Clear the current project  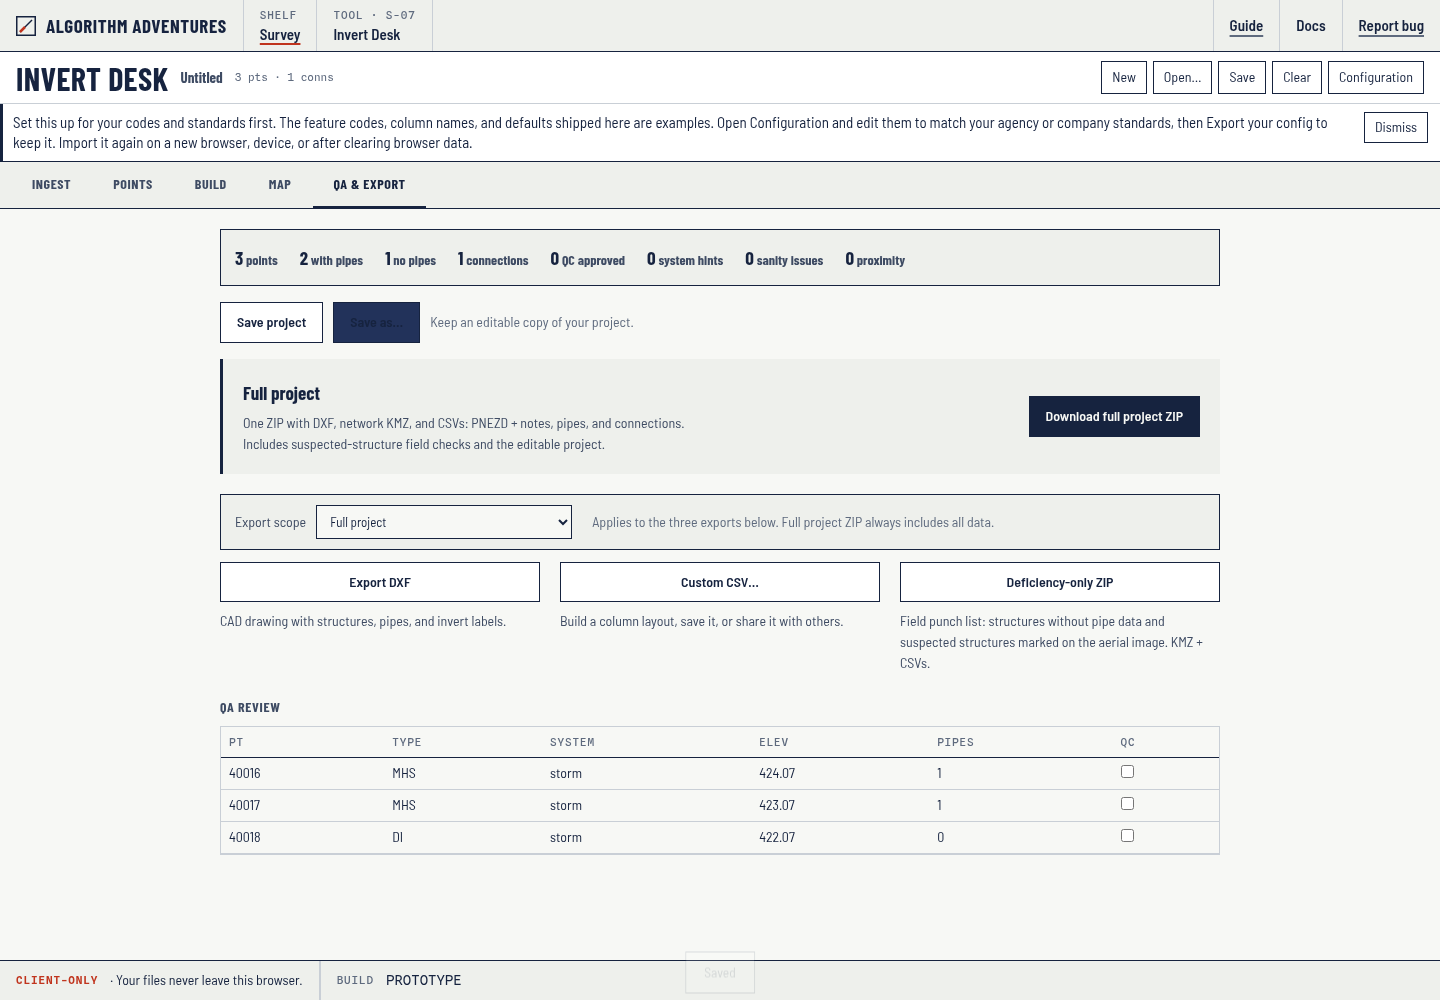[1297, 78]
